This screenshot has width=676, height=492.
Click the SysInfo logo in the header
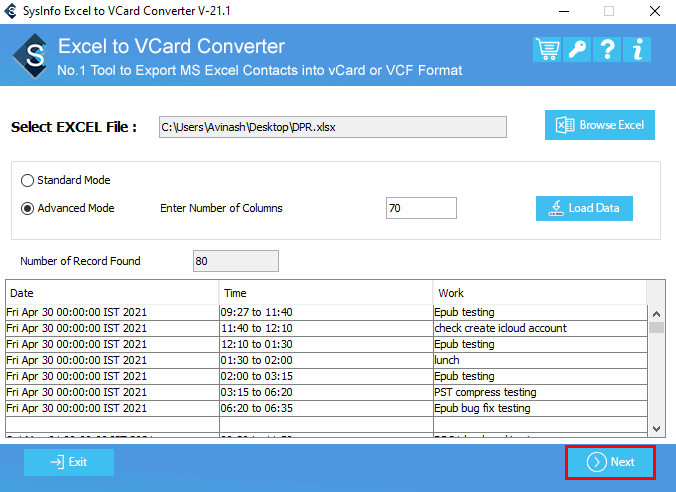(x=31, y=56)
